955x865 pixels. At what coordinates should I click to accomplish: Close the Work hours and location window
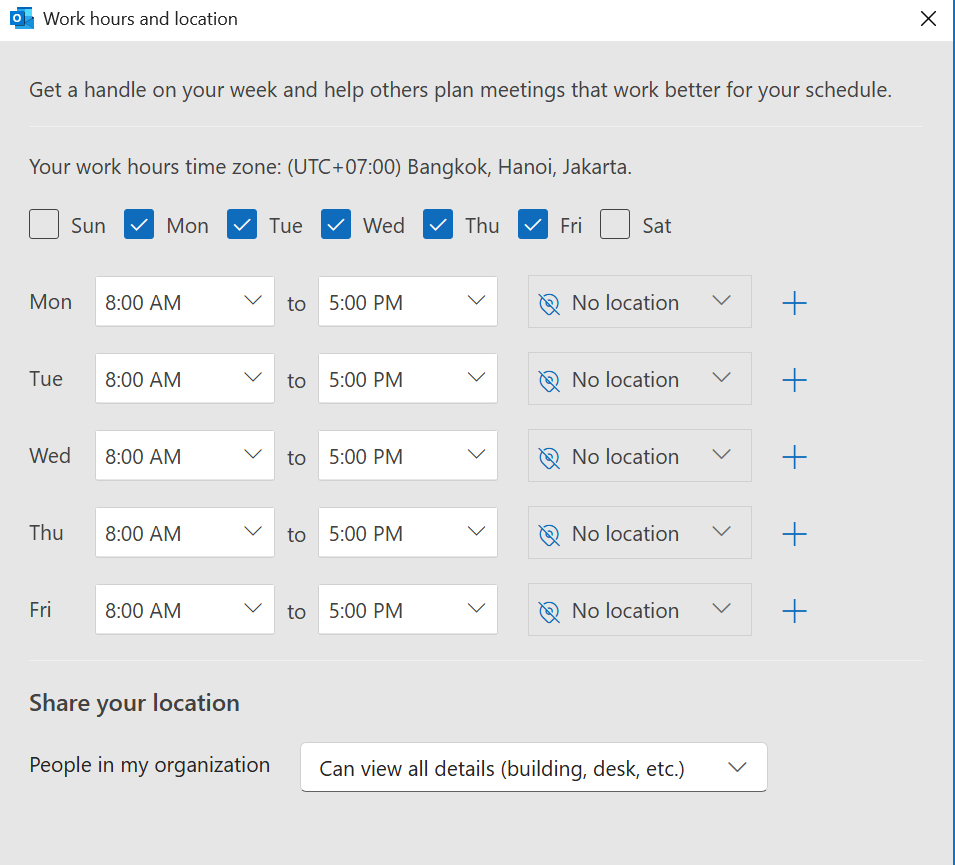tap(928, 19)
